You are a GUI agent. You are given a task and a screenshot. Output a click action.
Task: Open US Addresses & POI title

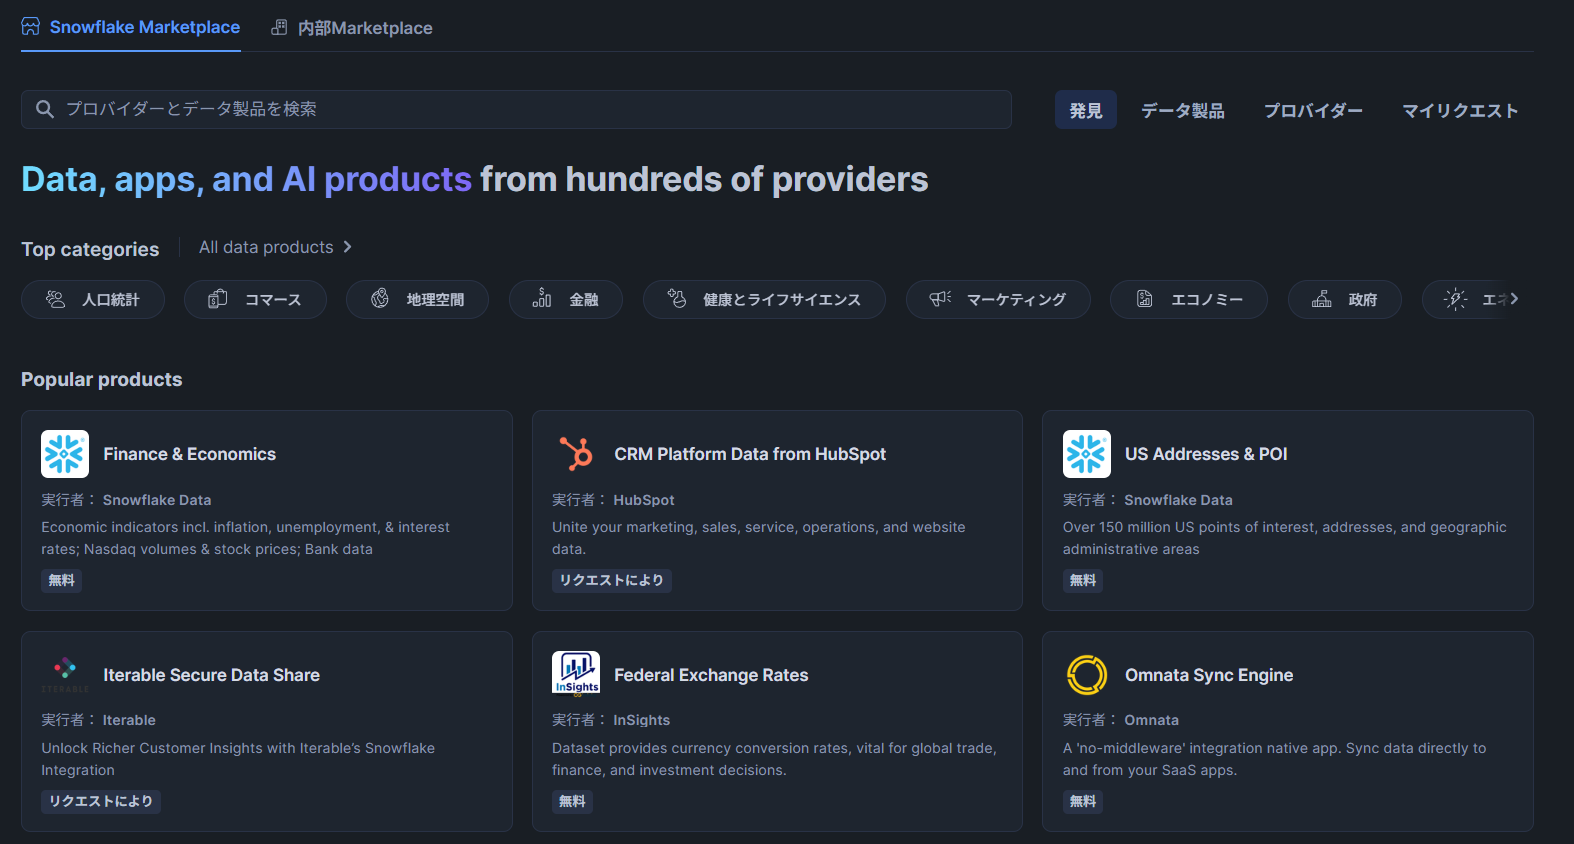[x=1206, y=454]
